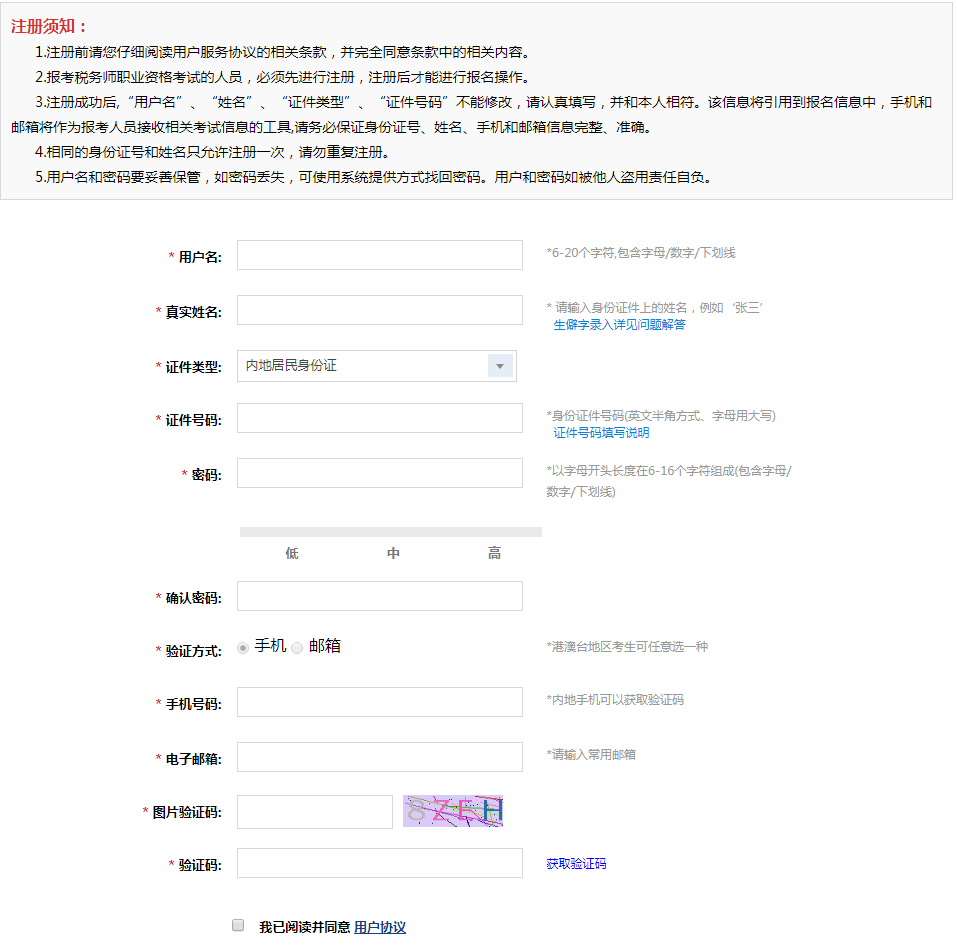Click the 证件号码 input field
The image size is (957, 947).
[x=379, y=417]
